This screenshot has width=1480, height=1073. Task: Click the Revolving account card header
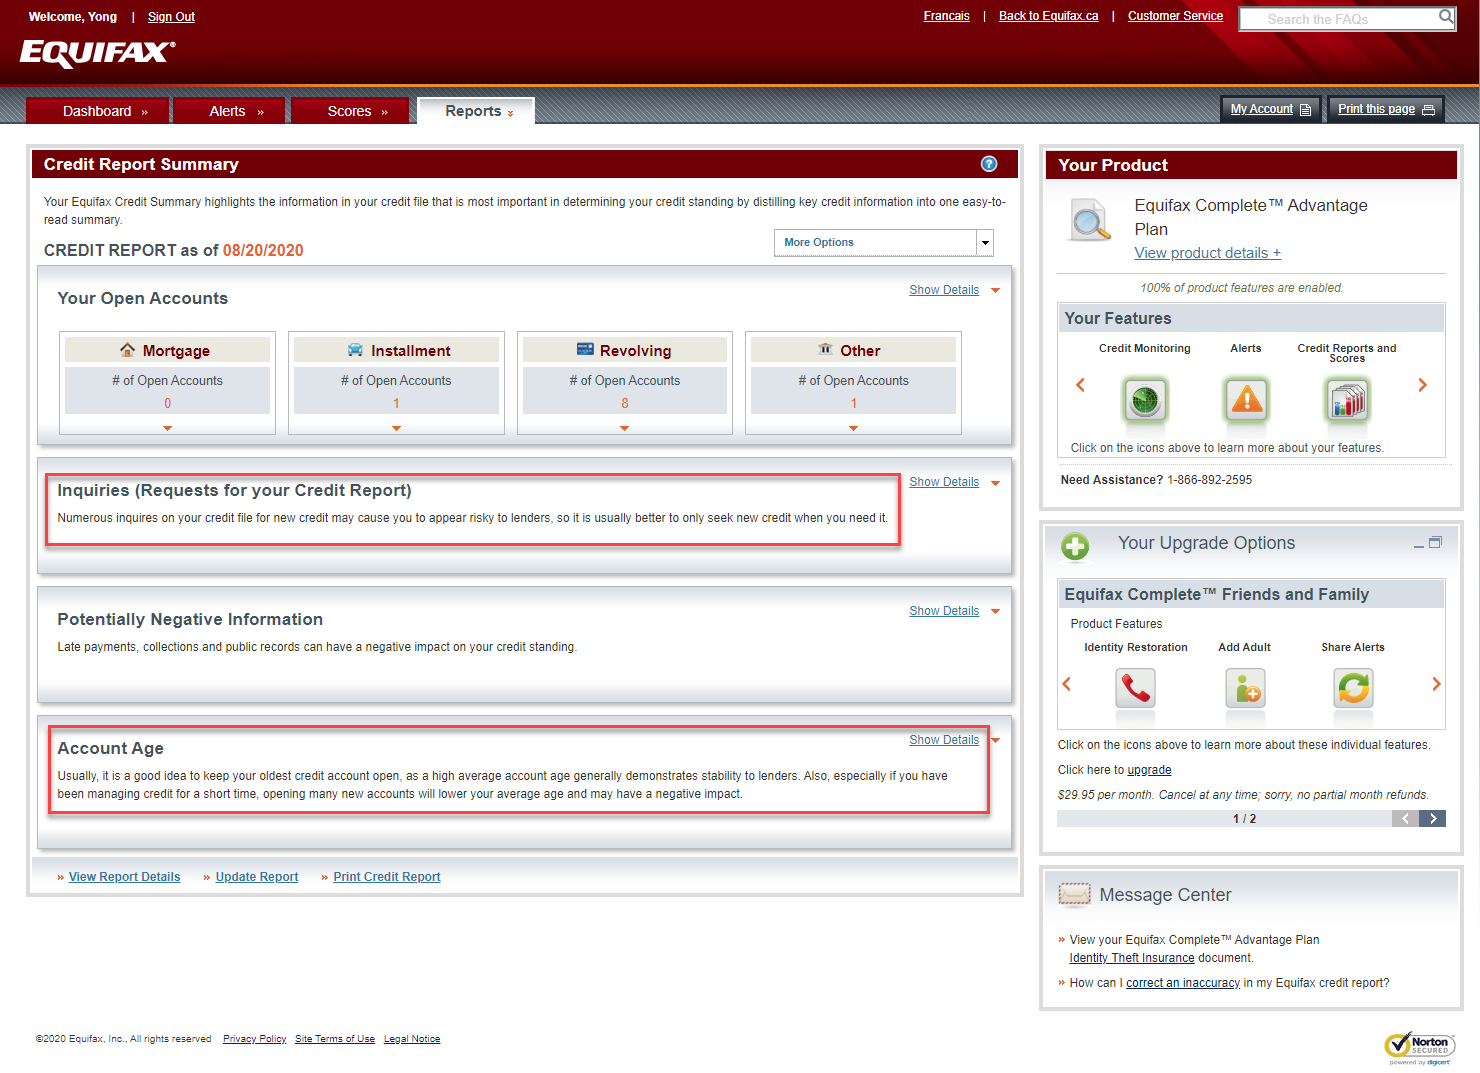625,350
